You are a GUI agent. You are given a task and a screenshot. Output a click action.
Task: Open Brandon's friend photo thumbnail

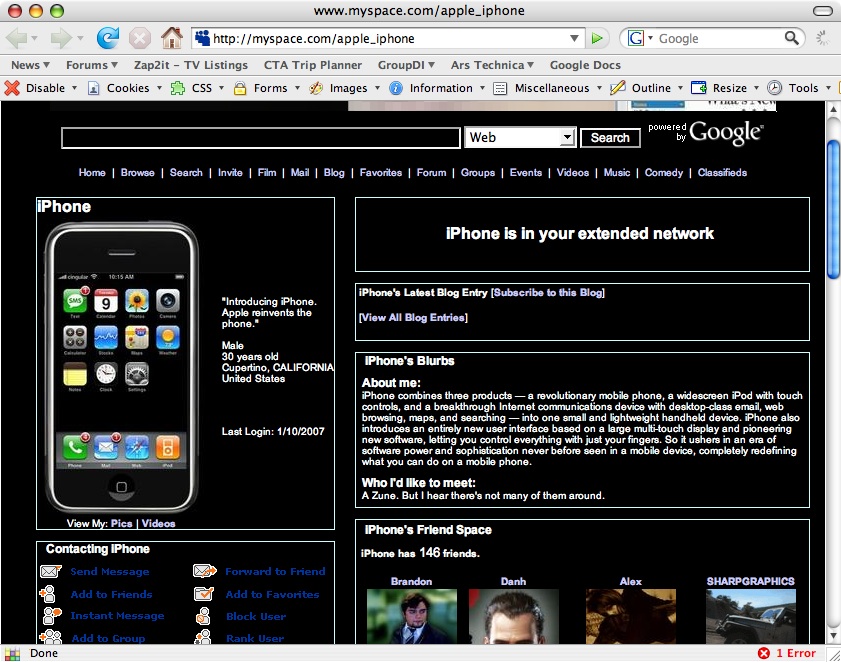click(x=412, y=616)
